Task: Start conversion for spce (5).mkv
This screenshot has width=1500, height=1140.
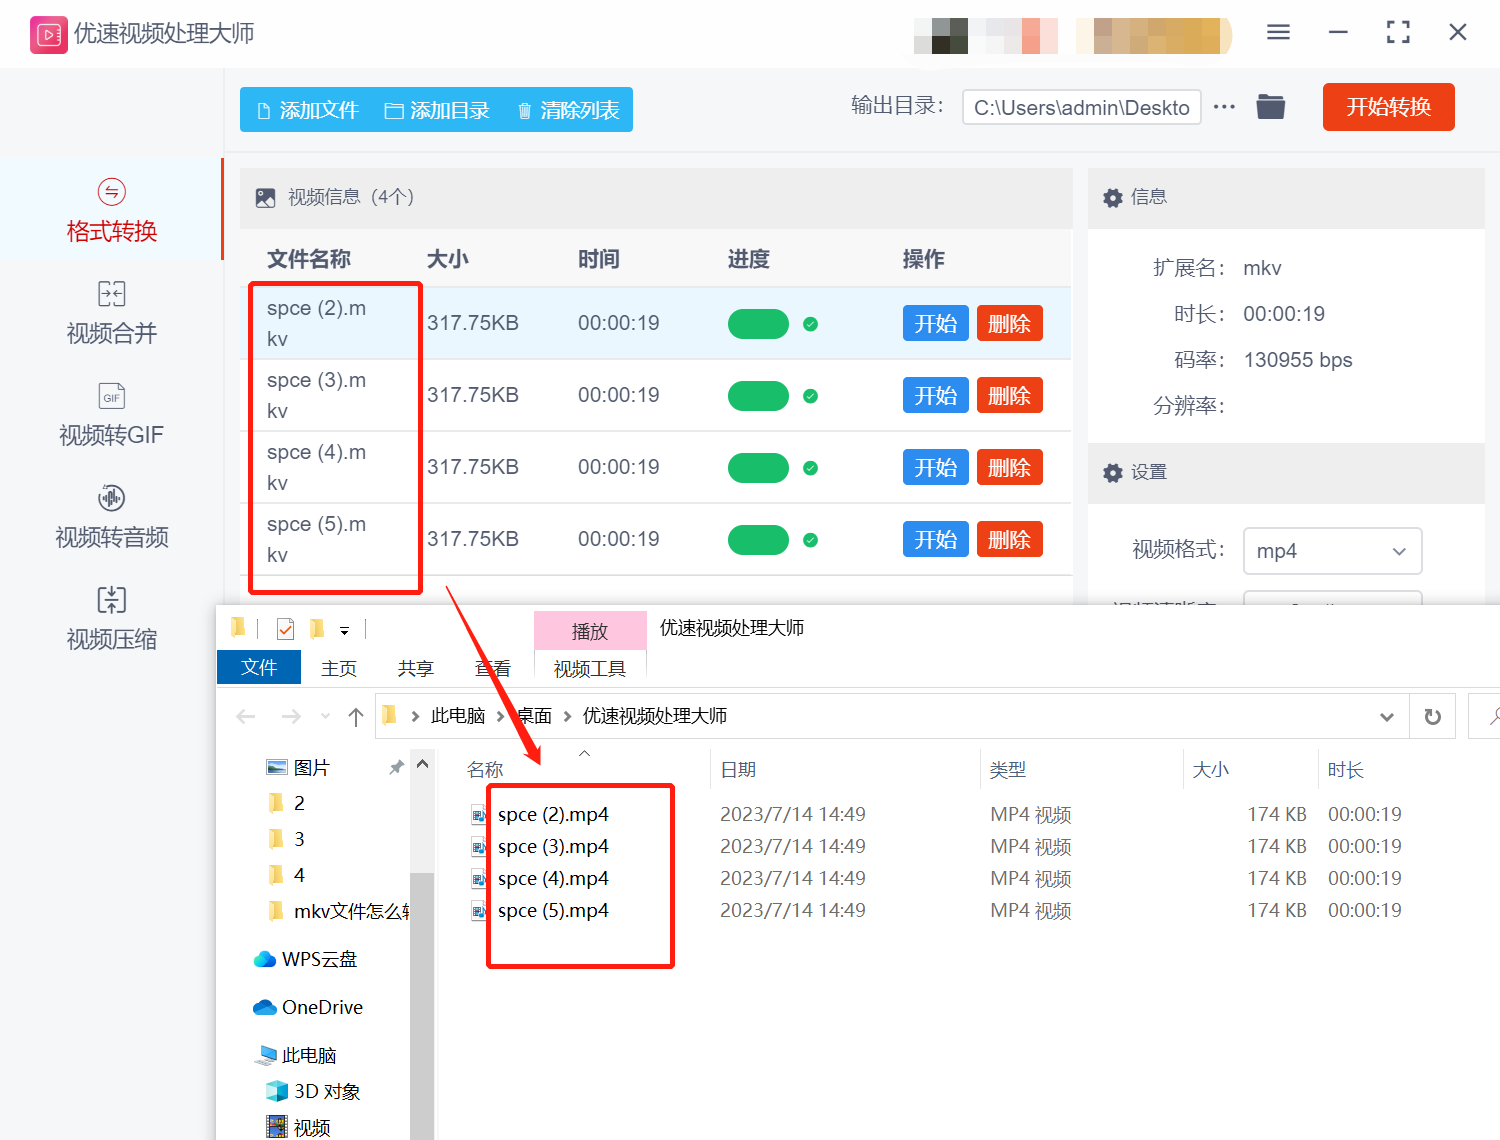Action: [x=935, y=539]
